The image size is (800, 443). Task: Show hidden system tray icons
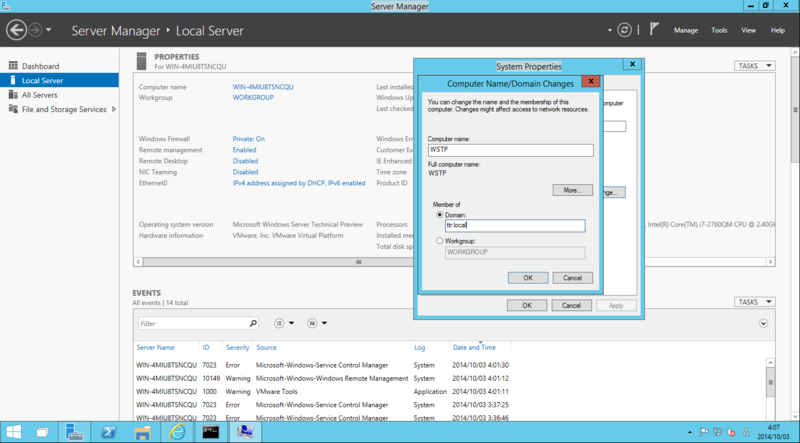(x=690, y=432)
